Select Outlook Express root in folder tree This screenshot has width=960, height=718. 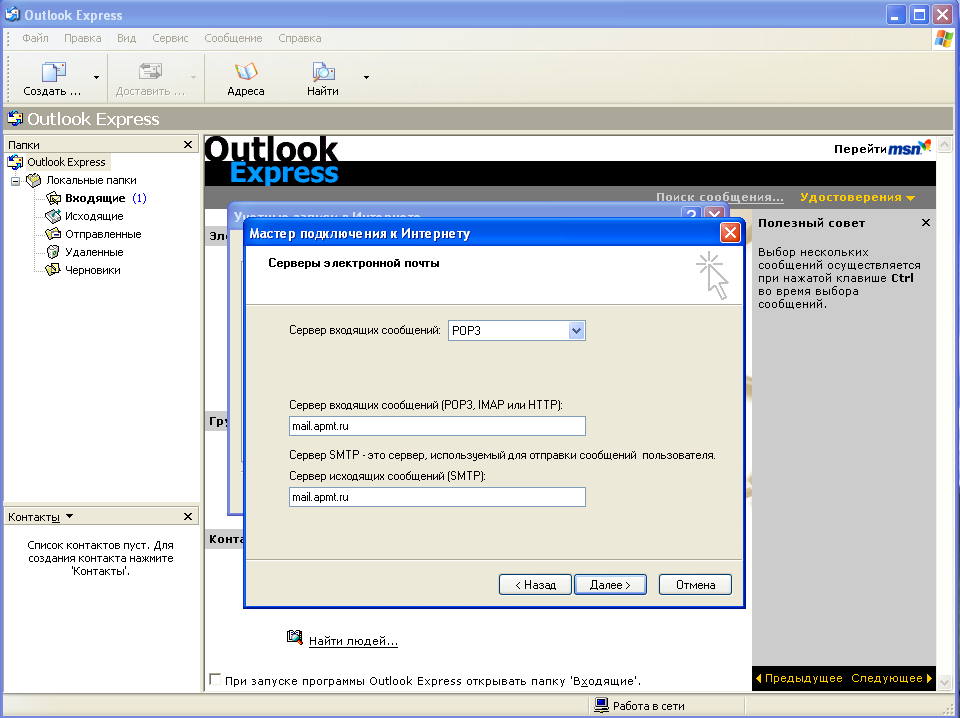tap(66, 162)
